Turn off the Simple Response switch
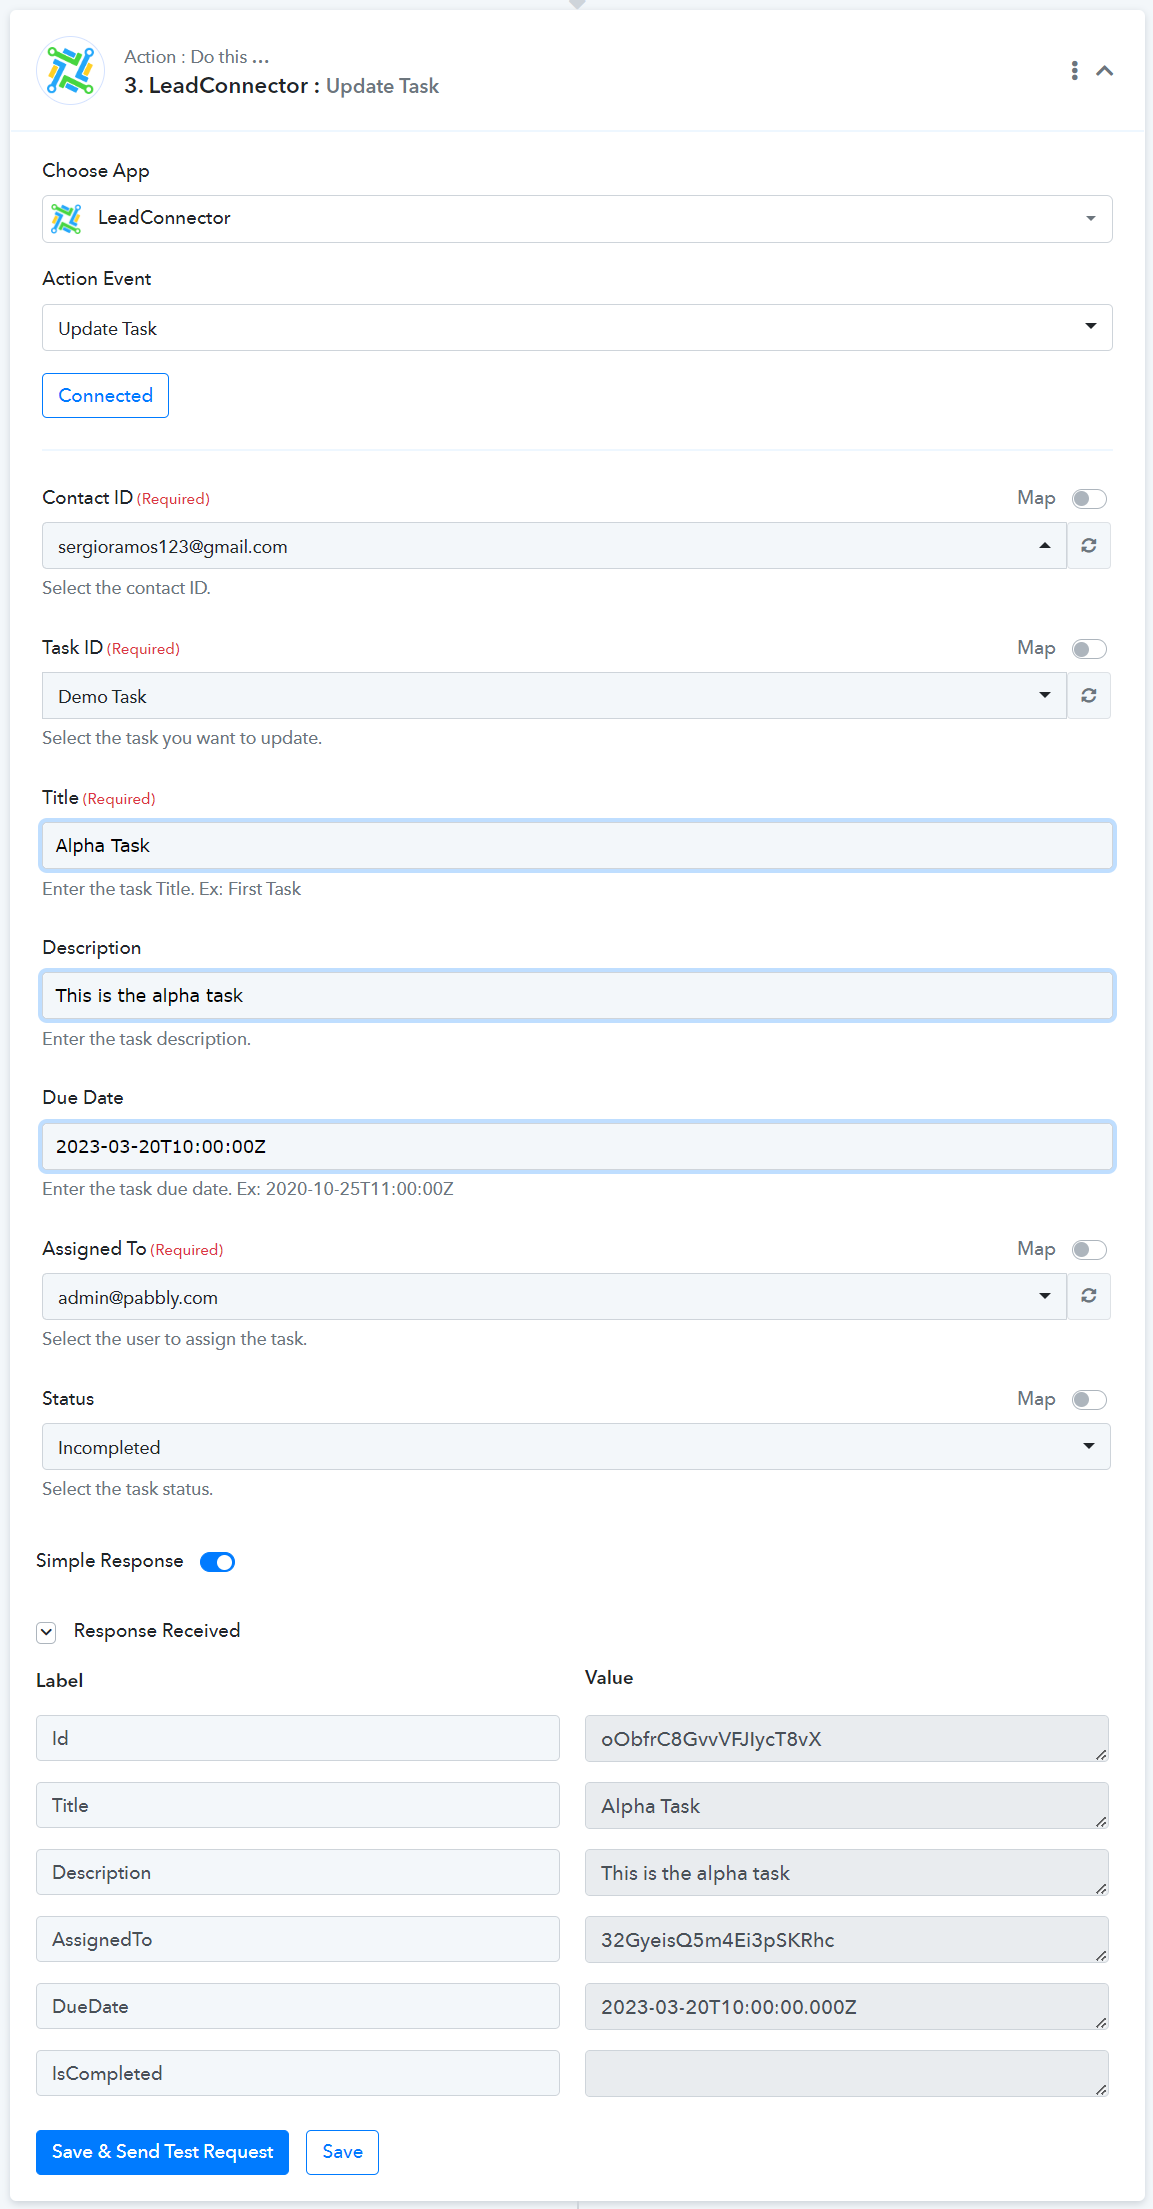 point(217,1562)
